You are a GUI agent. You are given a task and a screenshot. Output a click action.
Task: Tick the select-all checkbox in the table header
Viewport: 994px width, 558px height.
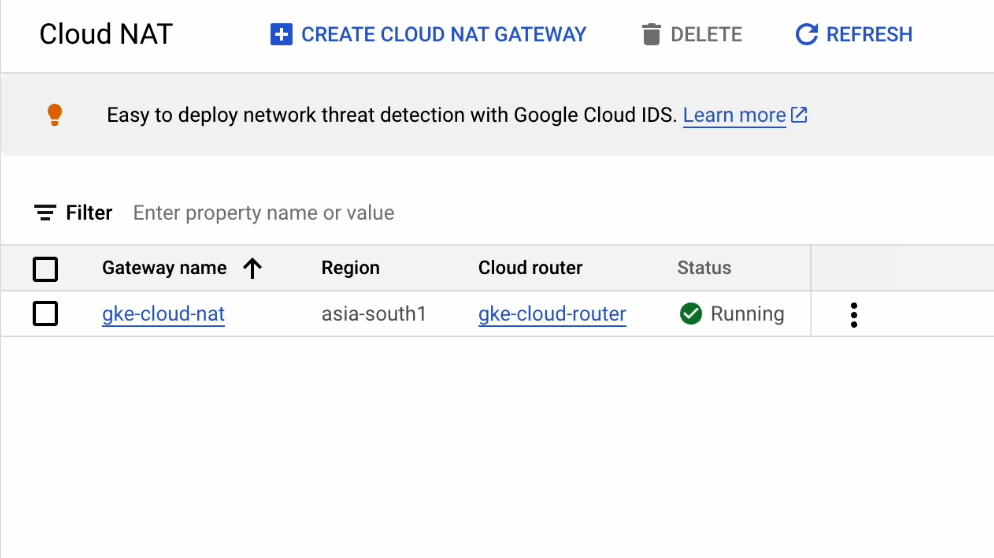tap(46, 269)
